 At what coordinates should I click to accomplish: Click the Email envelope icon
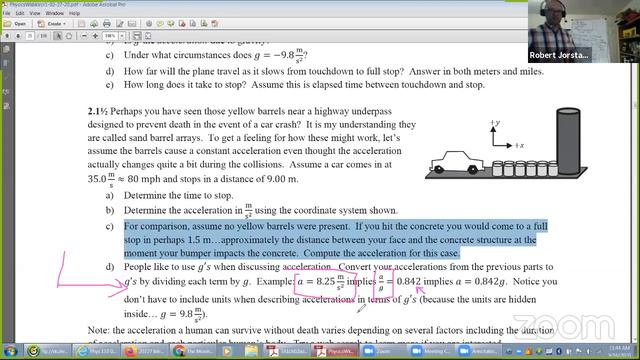[x=132, y=24]
